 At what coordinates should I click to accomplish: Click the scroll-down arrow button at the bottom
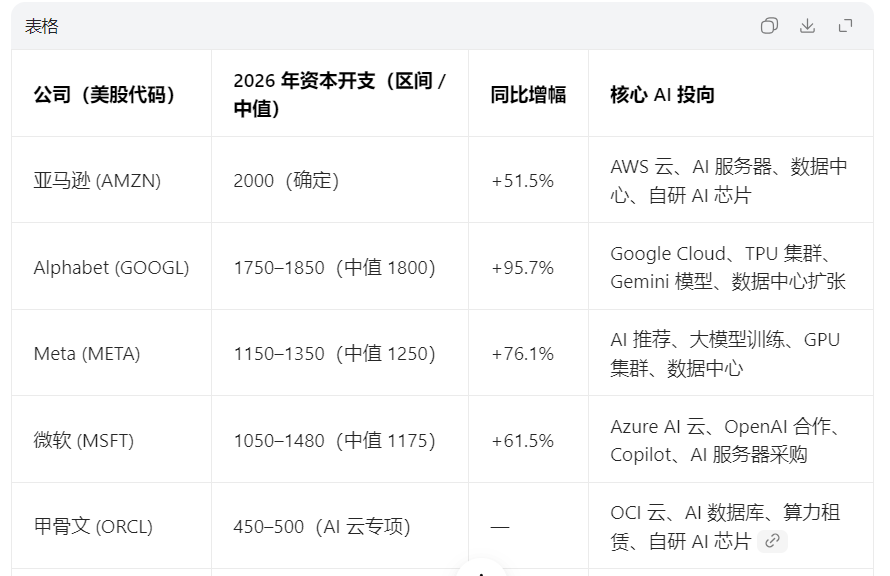481,569
